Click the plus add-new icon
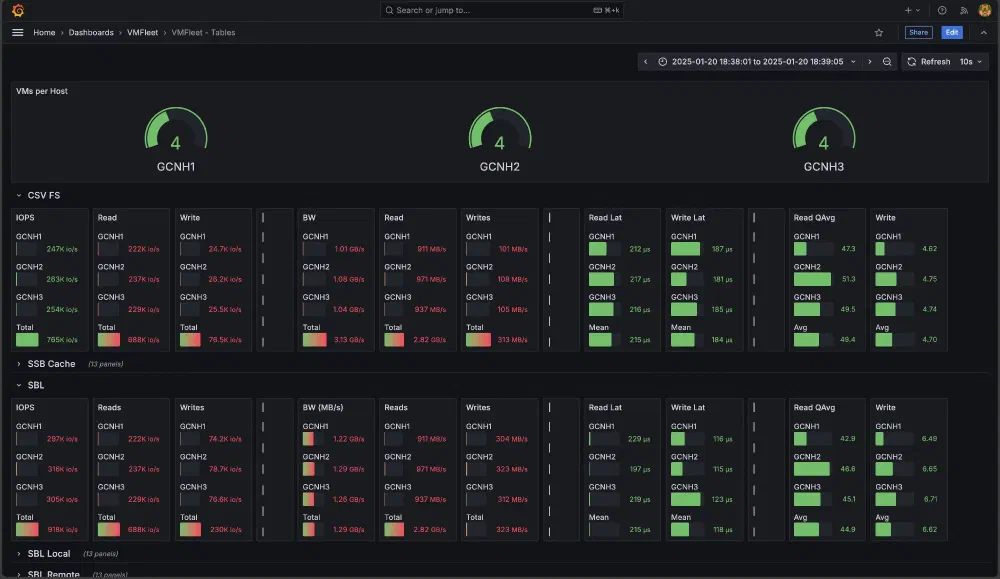Image resolution: width=1000 pixels, height=579 pixels. (x=908, y=10)
